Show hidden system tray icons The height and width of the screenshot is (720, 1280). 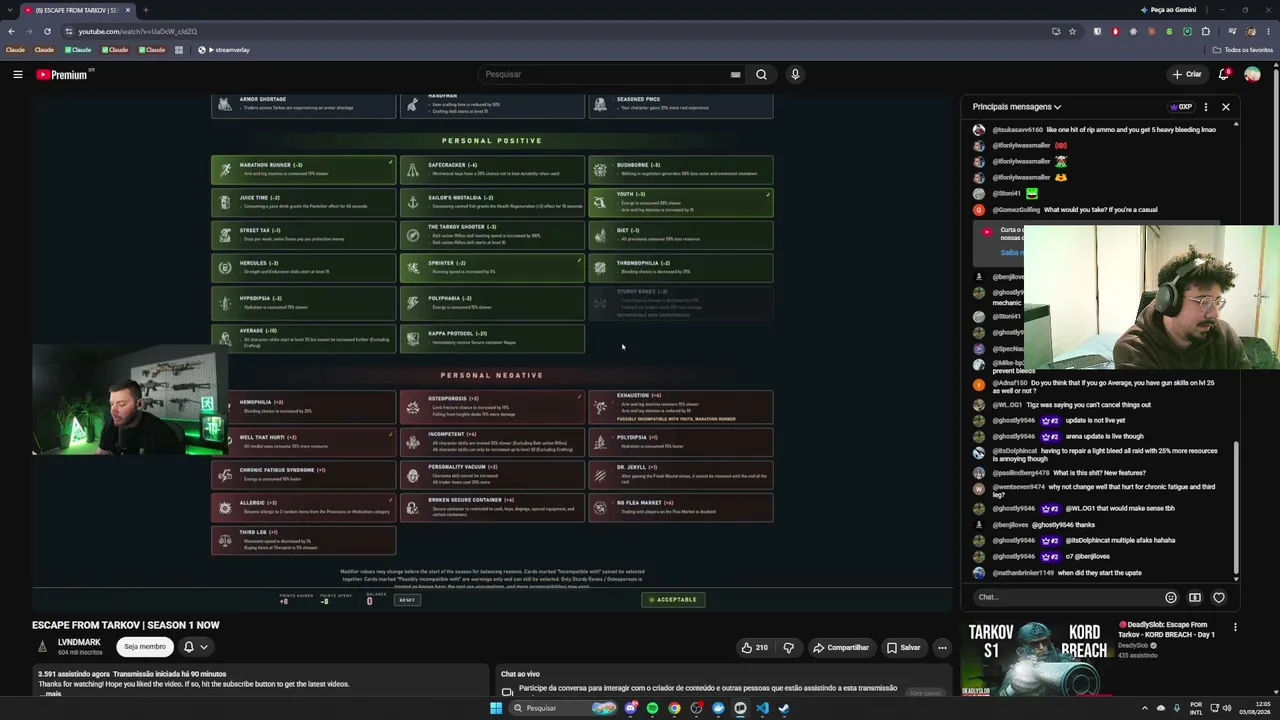[x=1144, y=708]
